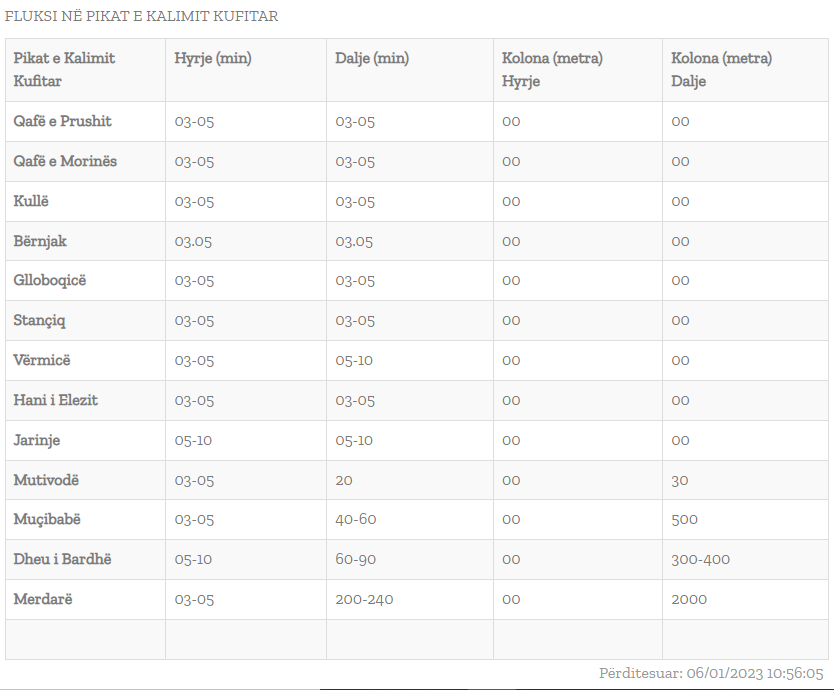Click the Dalje (min) column header
The image size is (834, 690).
(x=372, y=58)
